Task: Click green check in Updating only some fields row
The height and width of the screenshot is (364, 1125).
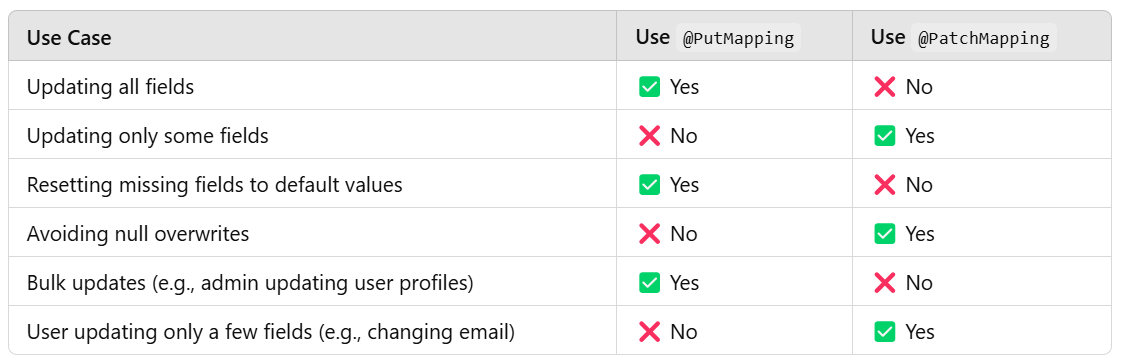Action: tap(885, 136)
